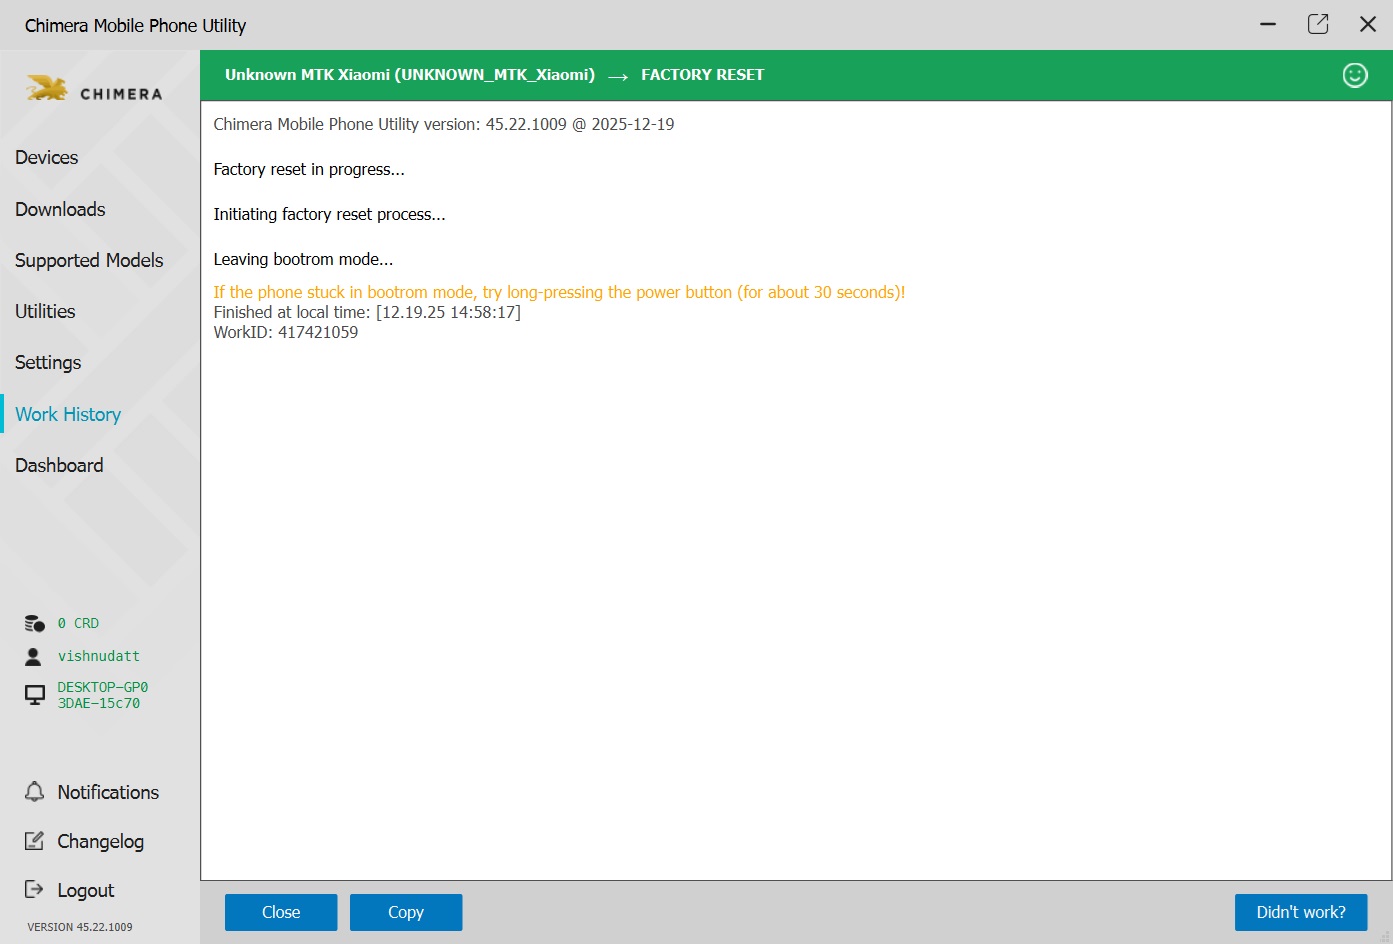Close the factory reset log

pyautogui.click(x=281, y=912)
